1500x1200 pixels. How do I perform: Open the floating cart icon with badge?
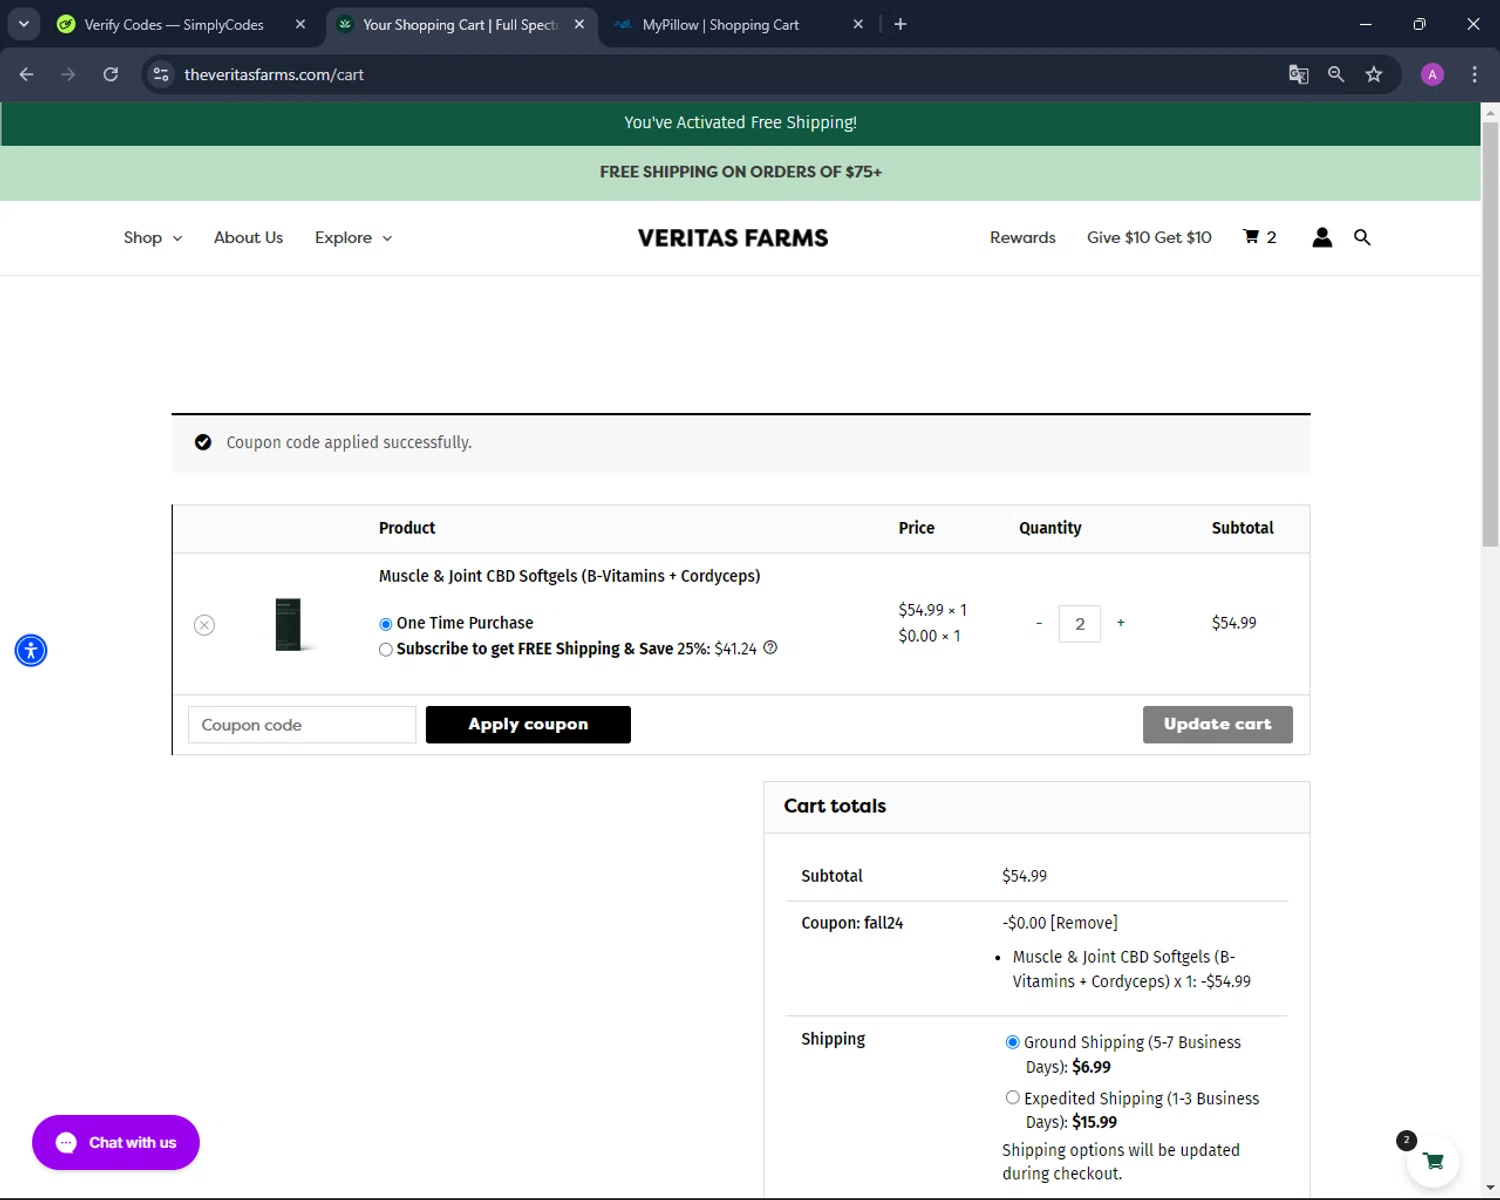pyautogui.click(x=1432, y=1161)
